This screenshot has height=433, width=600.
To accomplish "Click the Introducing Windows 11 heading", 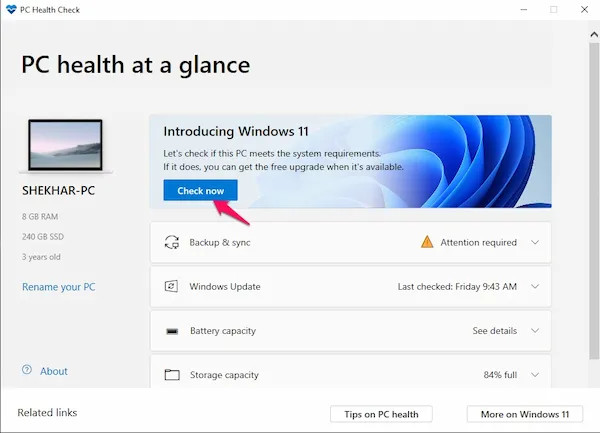I will [236, 131].
